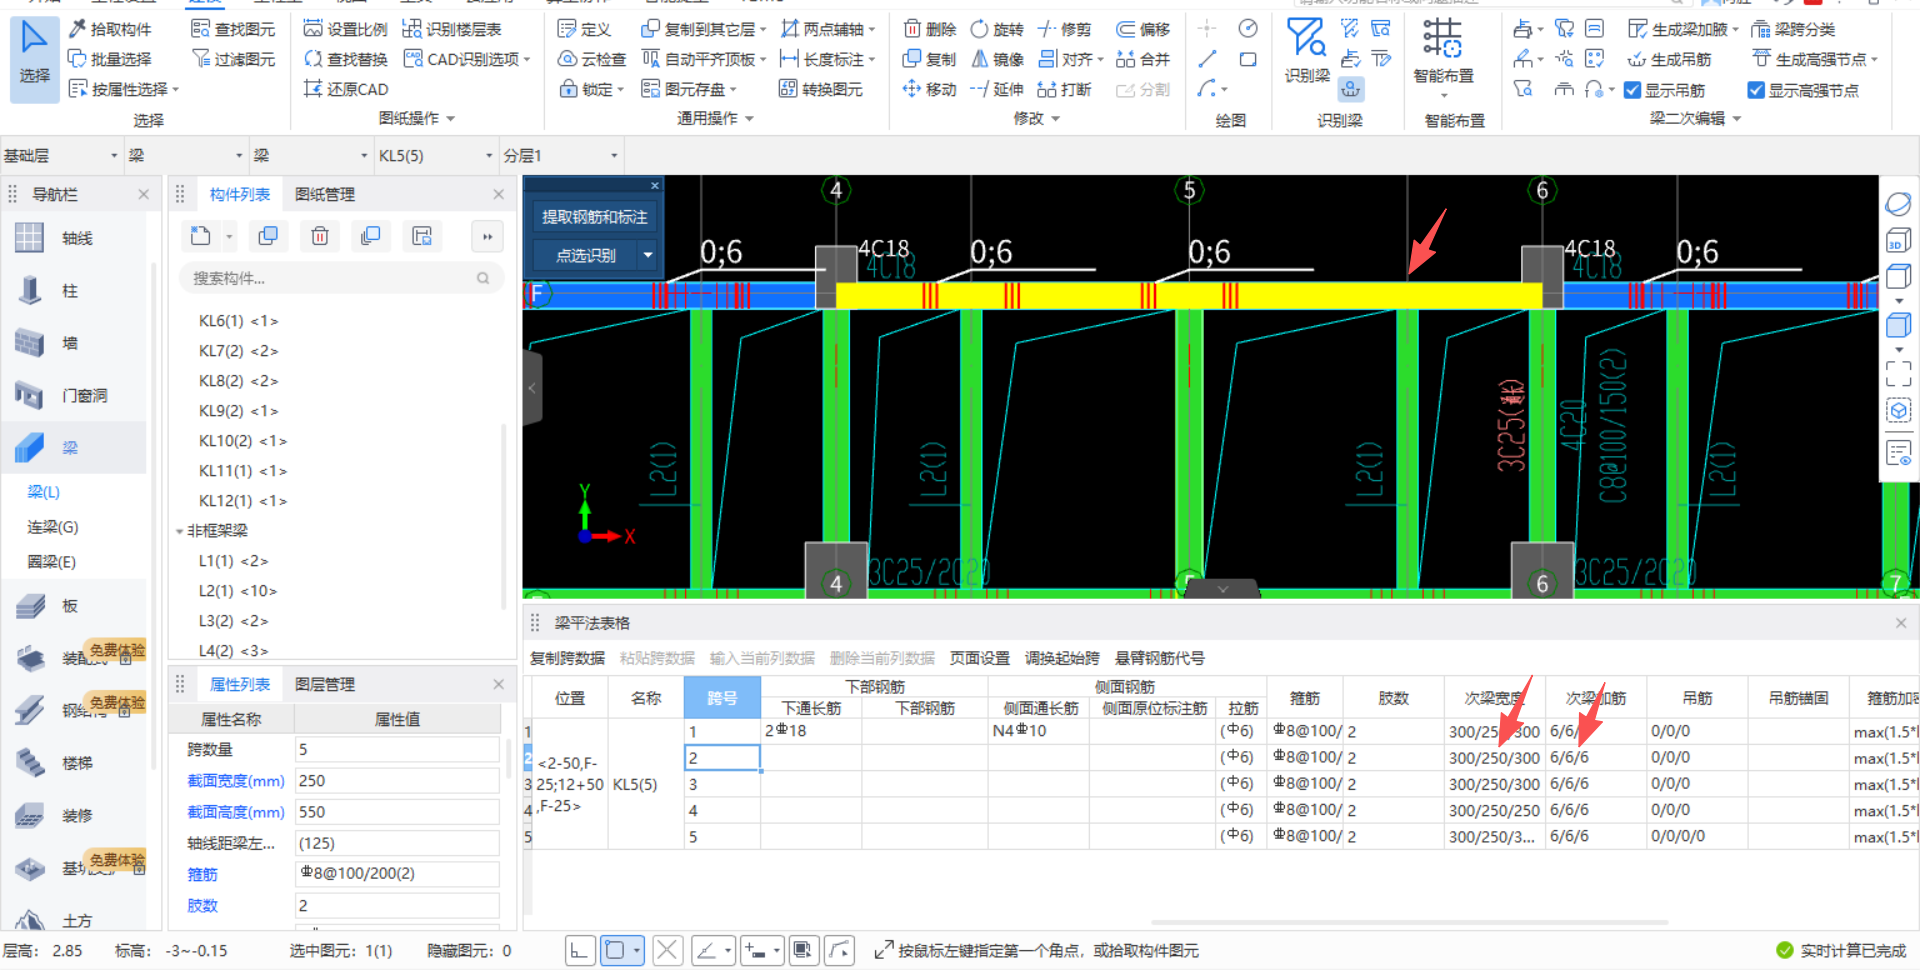Viewport: 1920px width, 970px height.
Task: Click the display settings eye-list icon
Action: click(1898, 453)
